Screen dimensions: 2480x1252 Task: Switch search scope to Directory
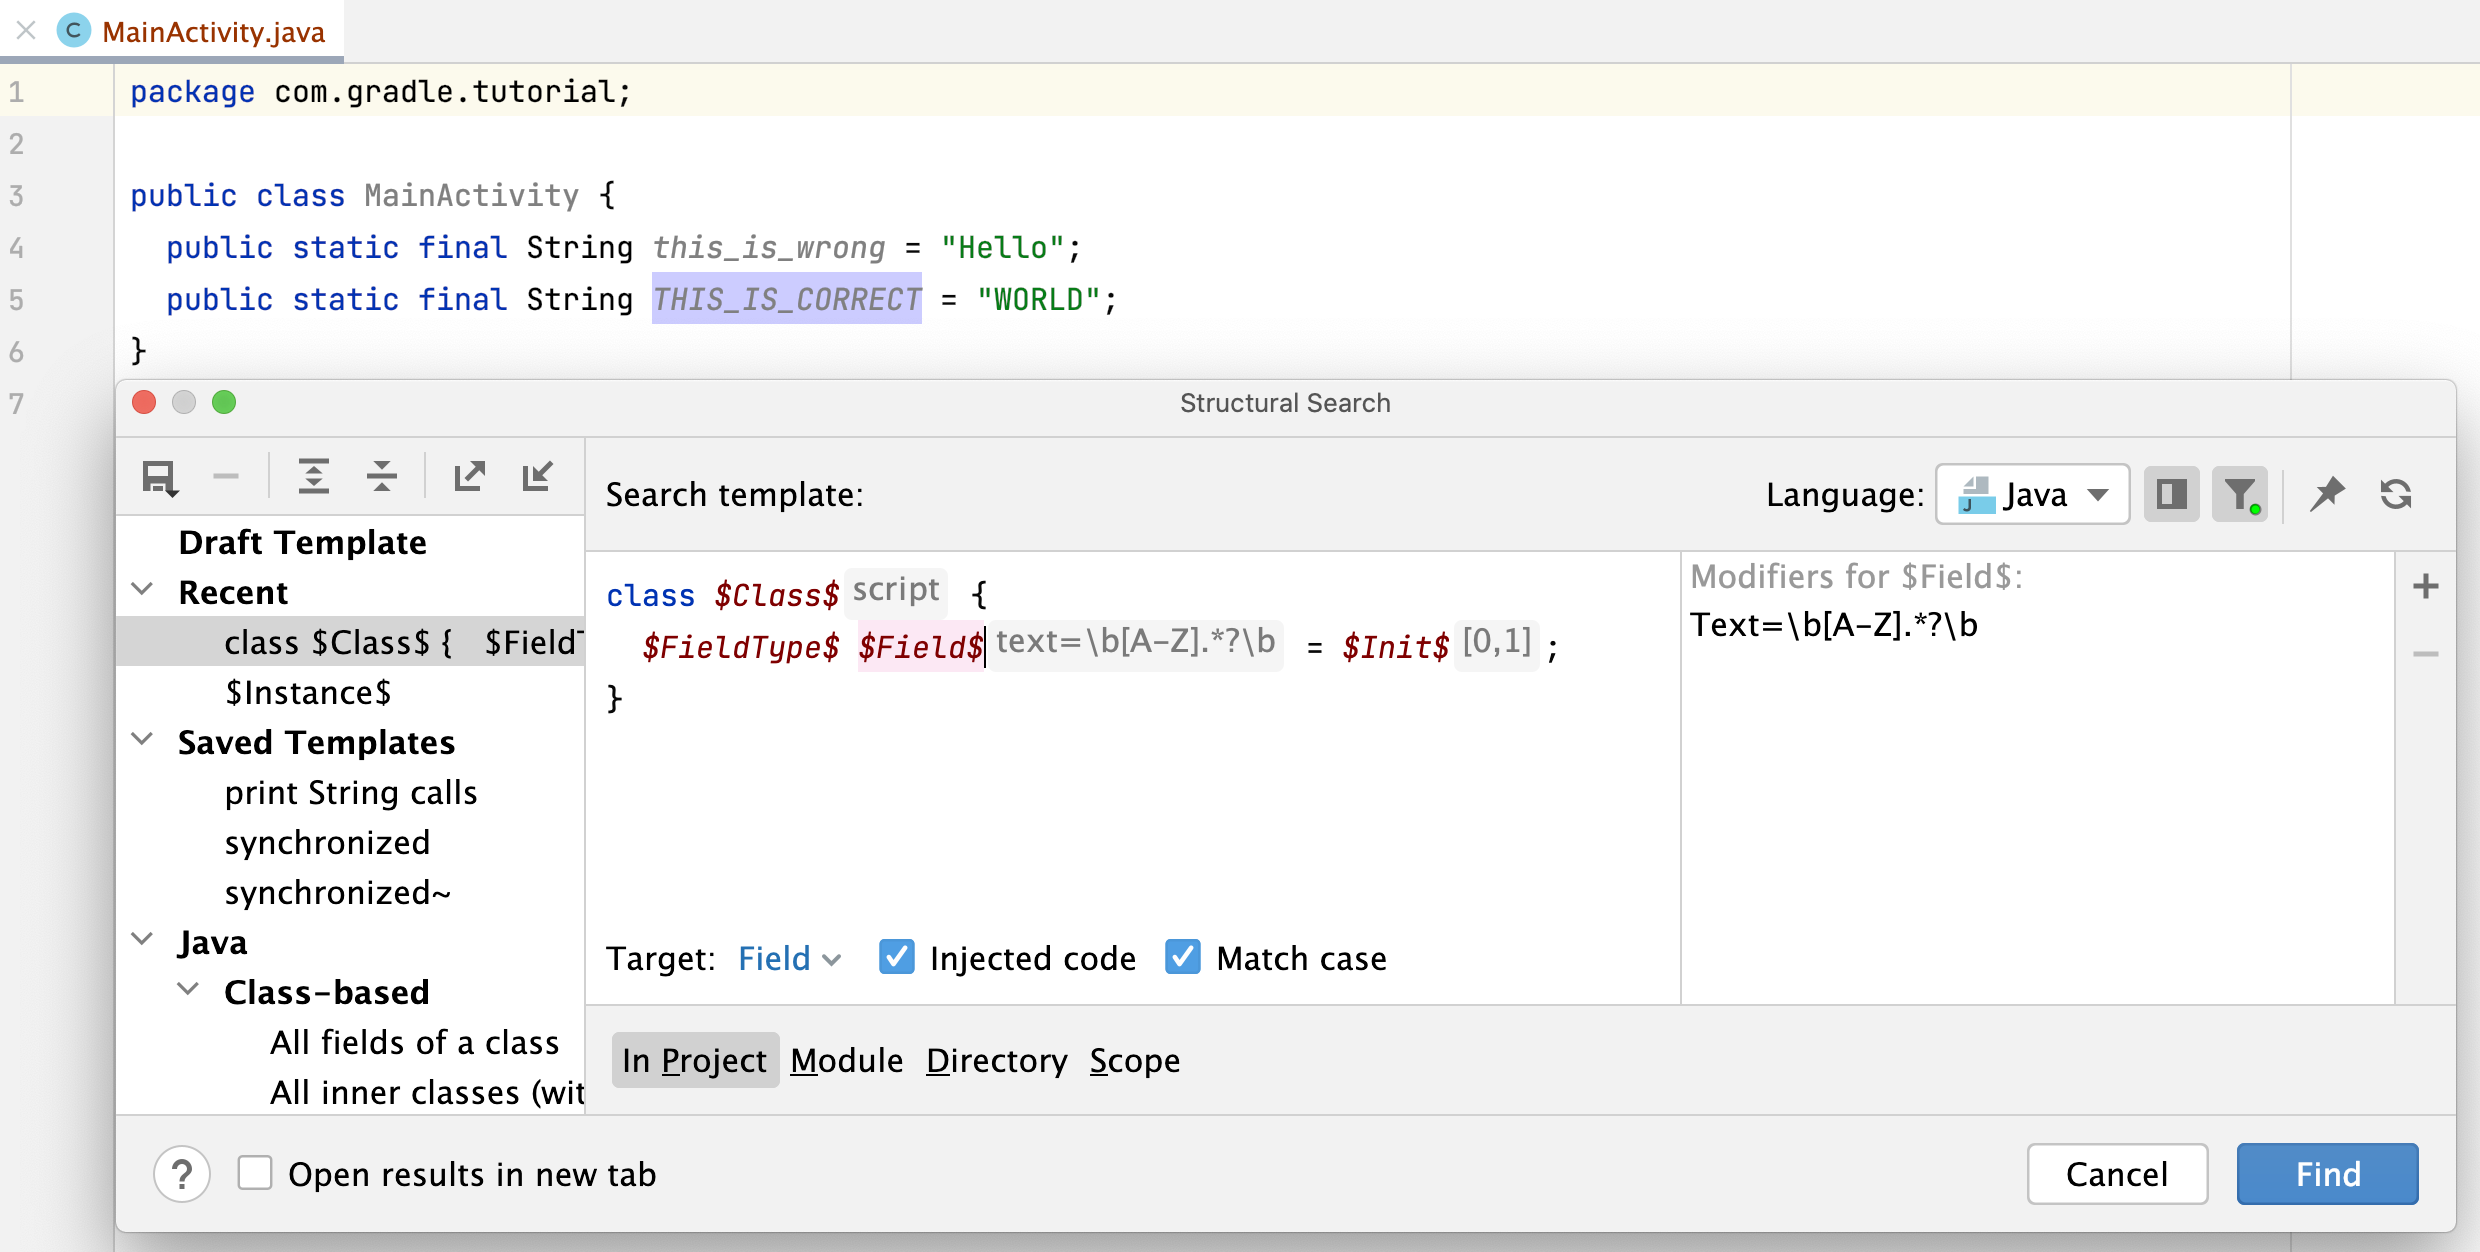996,1060
